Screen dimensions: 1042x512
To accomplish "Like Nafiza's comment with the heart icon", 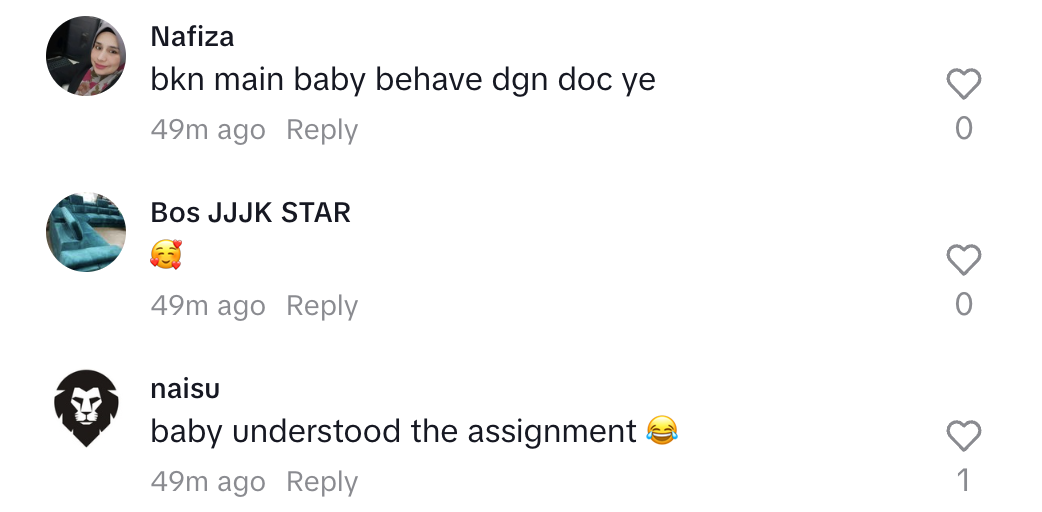I will click(x=964, y=84).
